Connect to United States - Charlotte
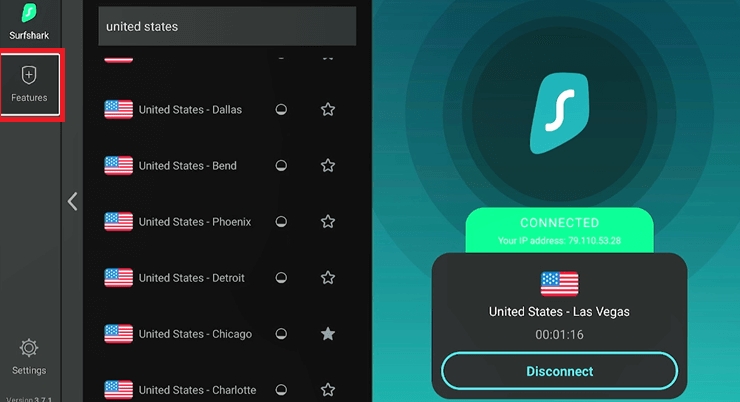 click(196, 390)
